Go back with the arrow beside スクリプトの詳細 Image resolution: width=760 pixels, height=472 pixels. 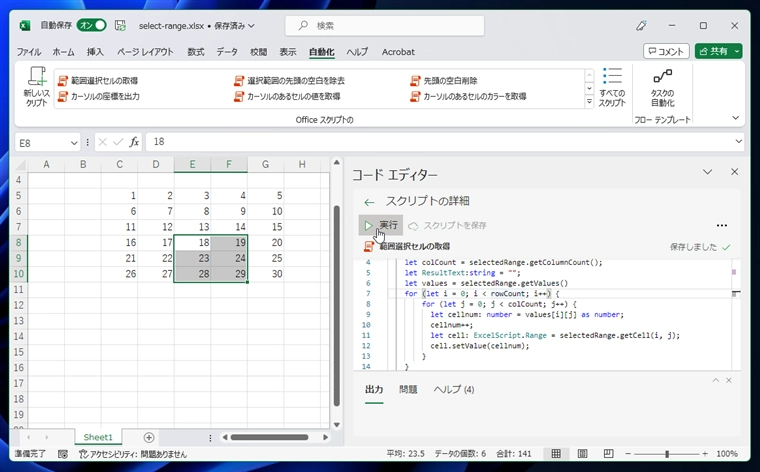369,202
